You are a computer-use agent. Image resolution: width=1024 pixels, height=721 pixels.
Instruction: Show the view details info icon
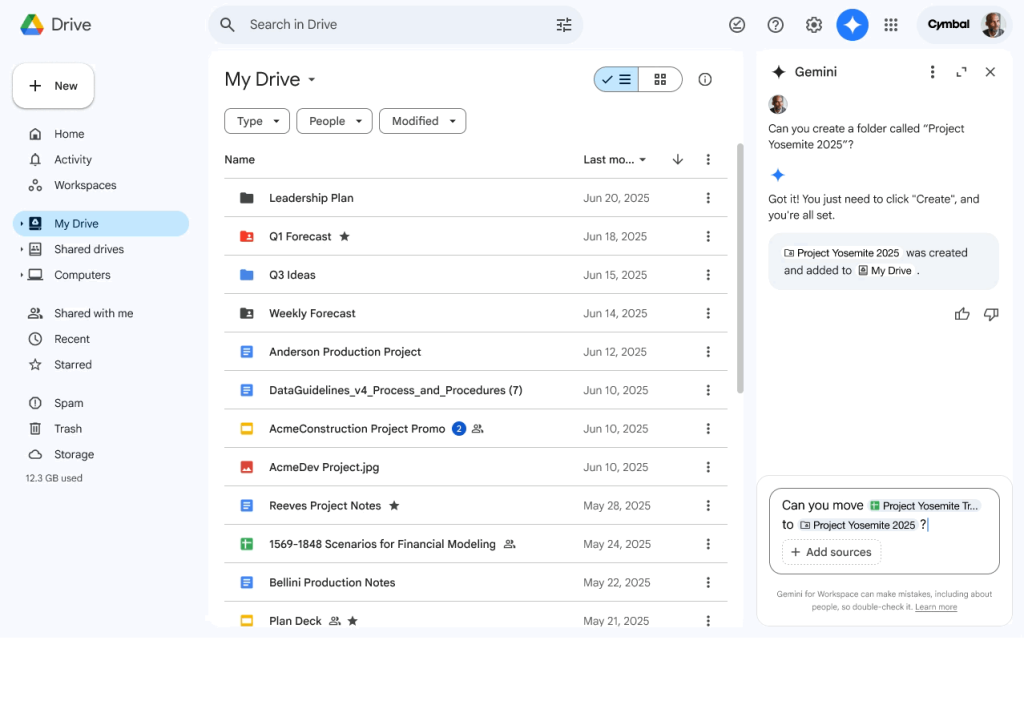click(x=705, y=80)
